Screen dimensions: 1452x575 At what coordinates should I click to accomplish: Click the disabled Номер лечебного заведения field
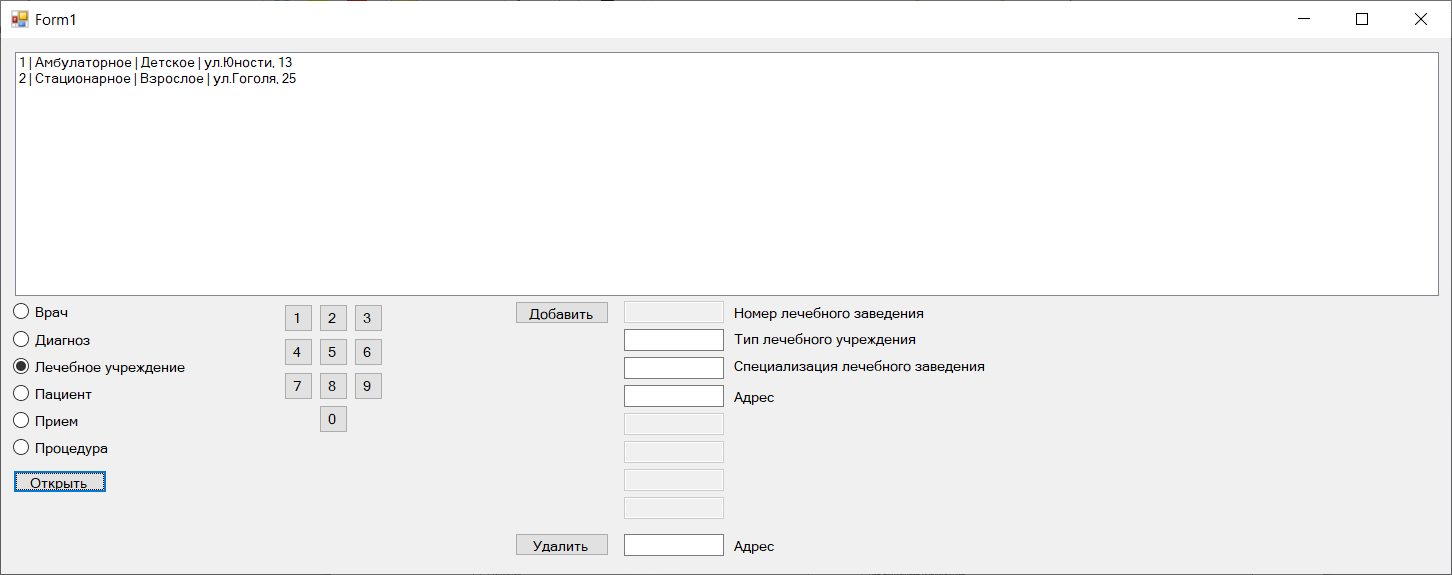tap(674, 312)
